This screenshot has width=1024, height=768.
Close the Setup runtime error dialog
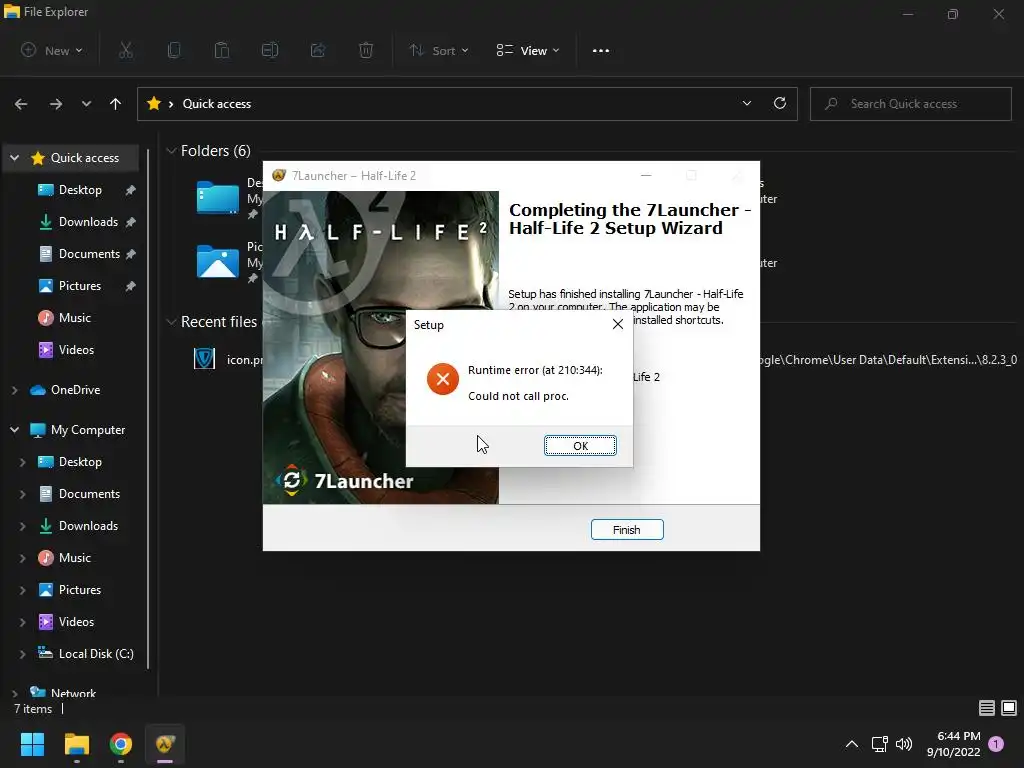(x=618, y=324)
